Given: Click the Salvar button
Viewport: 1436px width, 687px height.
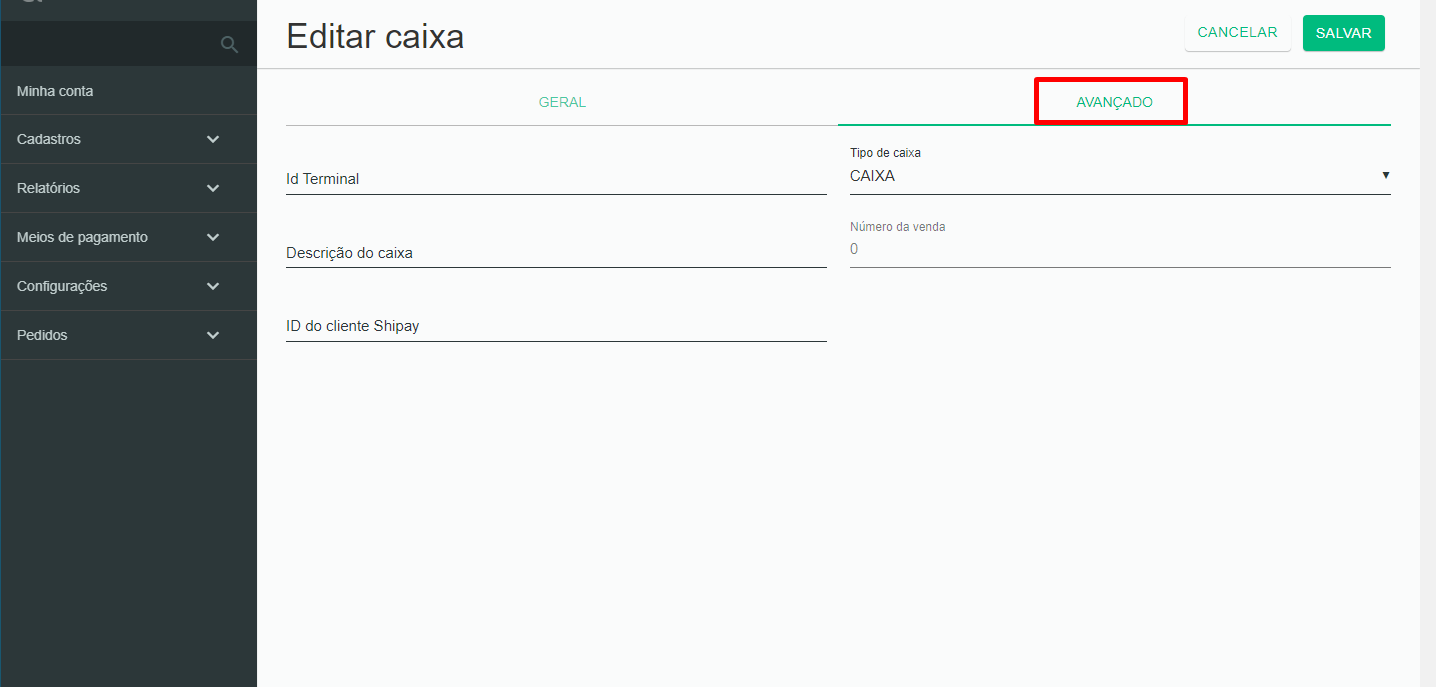Looking at the screenshot, I should pyautogui.click(x=1343, y=33).
